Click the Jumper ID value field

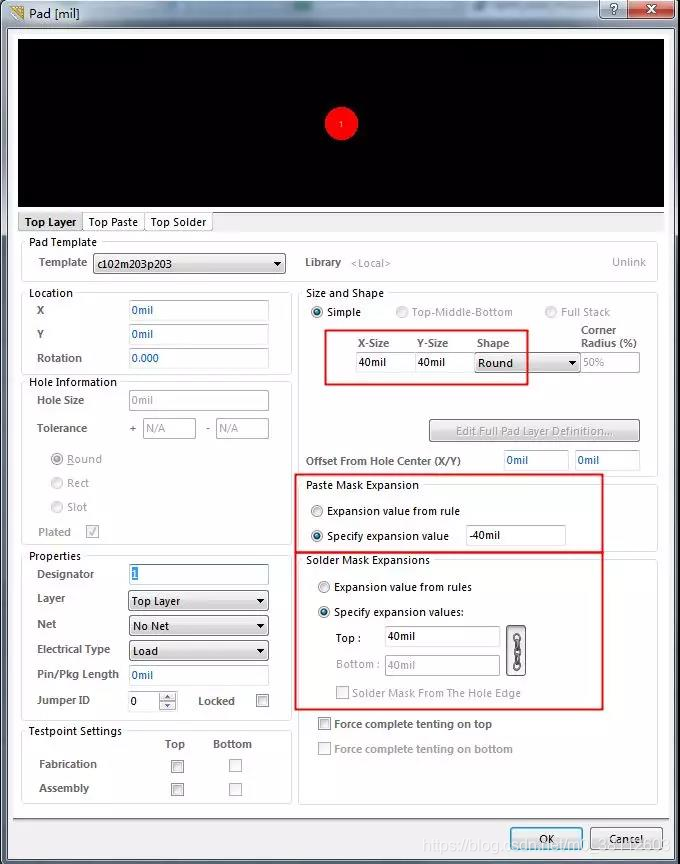tap(143, 701)
